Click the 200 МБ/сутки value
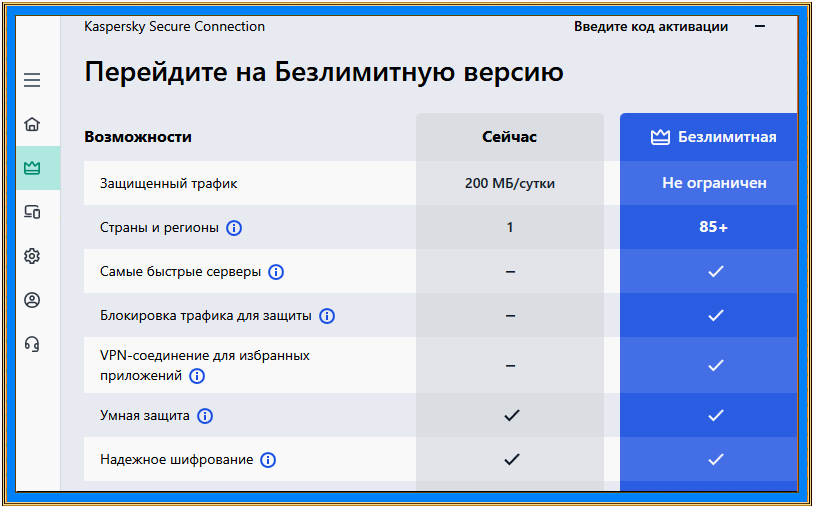This screenshot has width=813, height=507. pyautogui.click(x=510, y=184)
